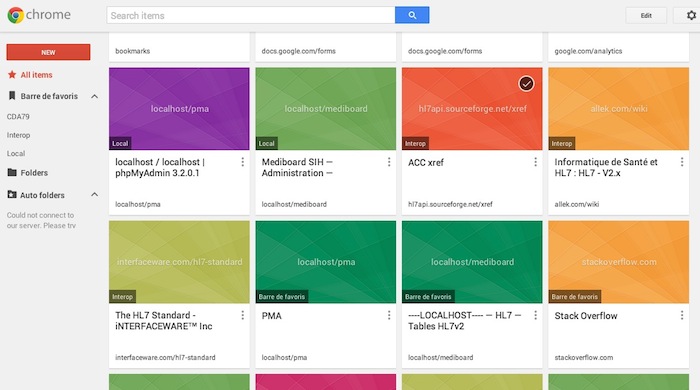Viewport: 700px width, 390px height.
Task: Open the green PMA localhost/pma thumbnail
Action: click(x=325, y=262)
